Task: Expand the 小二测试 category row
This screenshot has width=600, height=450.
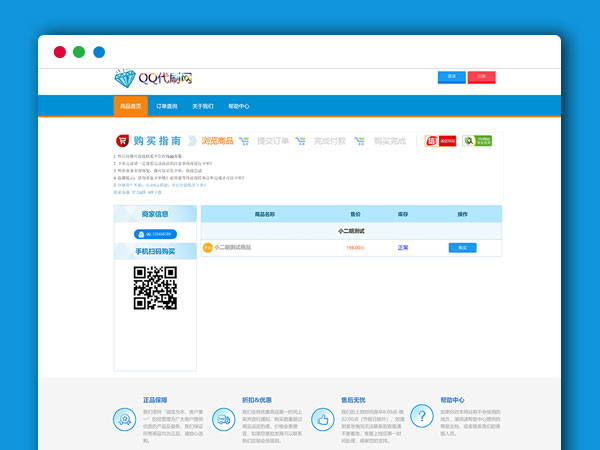Action: click(x=351, y=231)
